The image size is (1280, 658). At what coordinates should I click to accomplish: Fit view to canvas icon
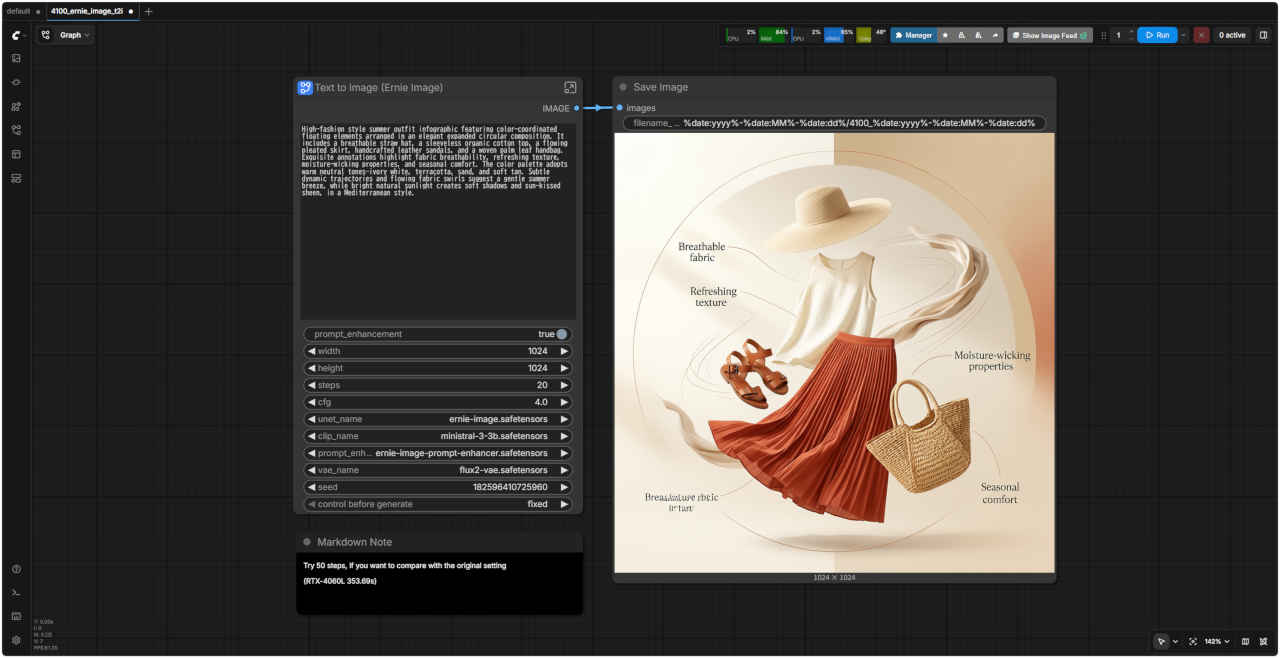(x=1193, y=641)
